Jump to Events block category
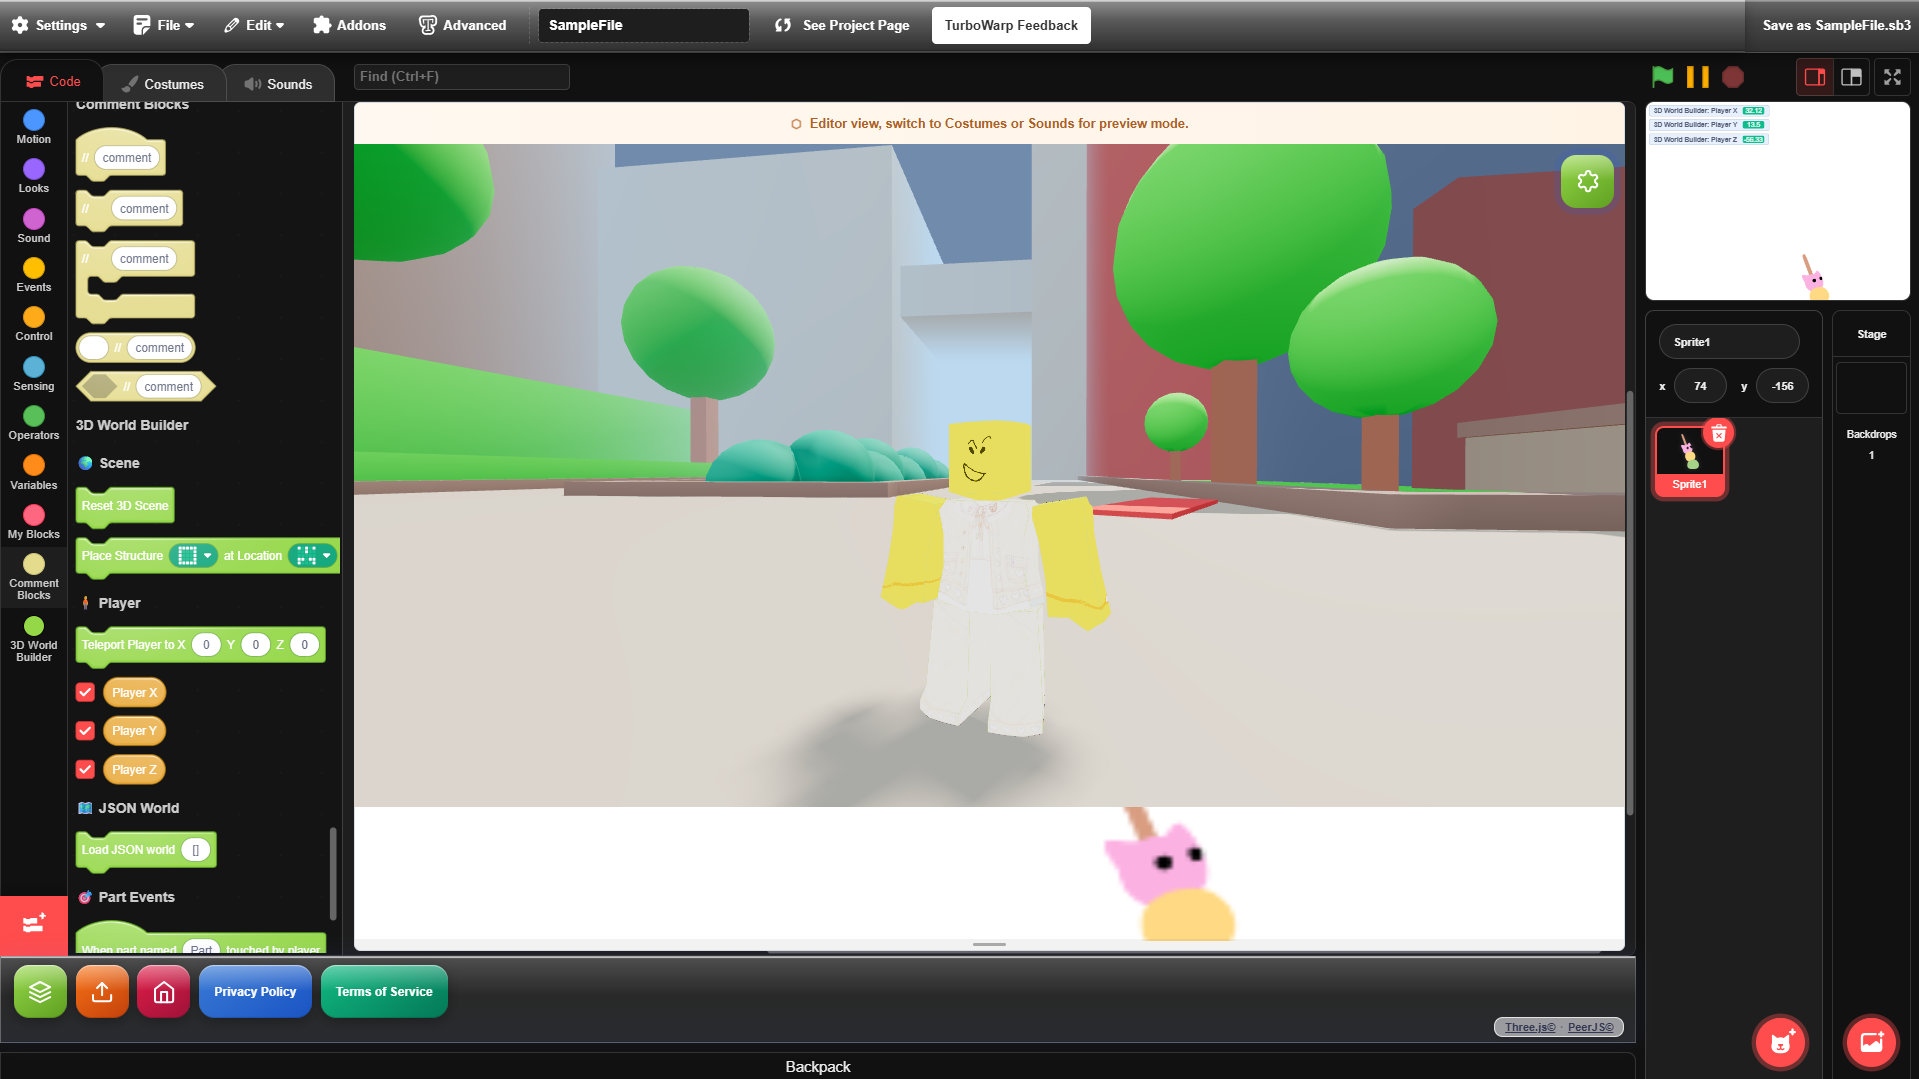 pos(34,275)
